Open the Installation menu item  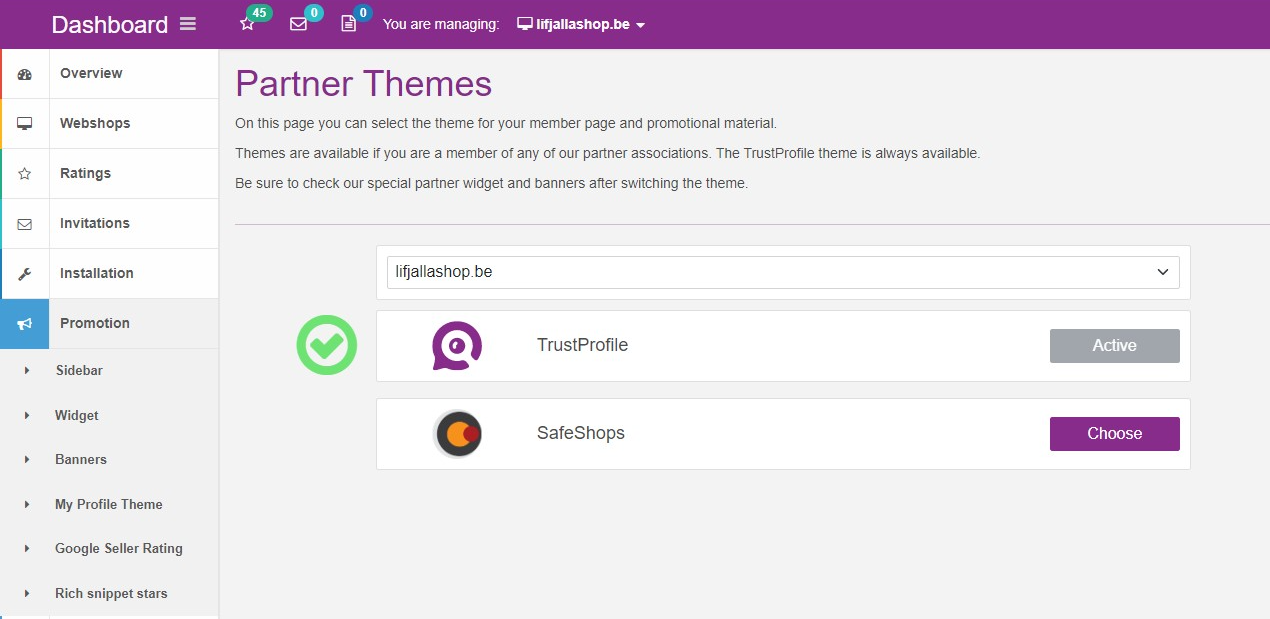pos(110,274)
